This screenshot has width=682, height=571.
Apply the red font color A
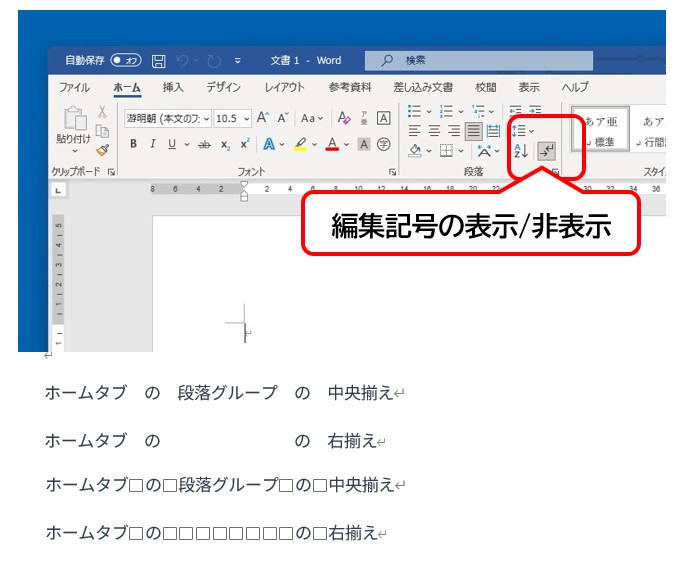[x=332, y=144]
